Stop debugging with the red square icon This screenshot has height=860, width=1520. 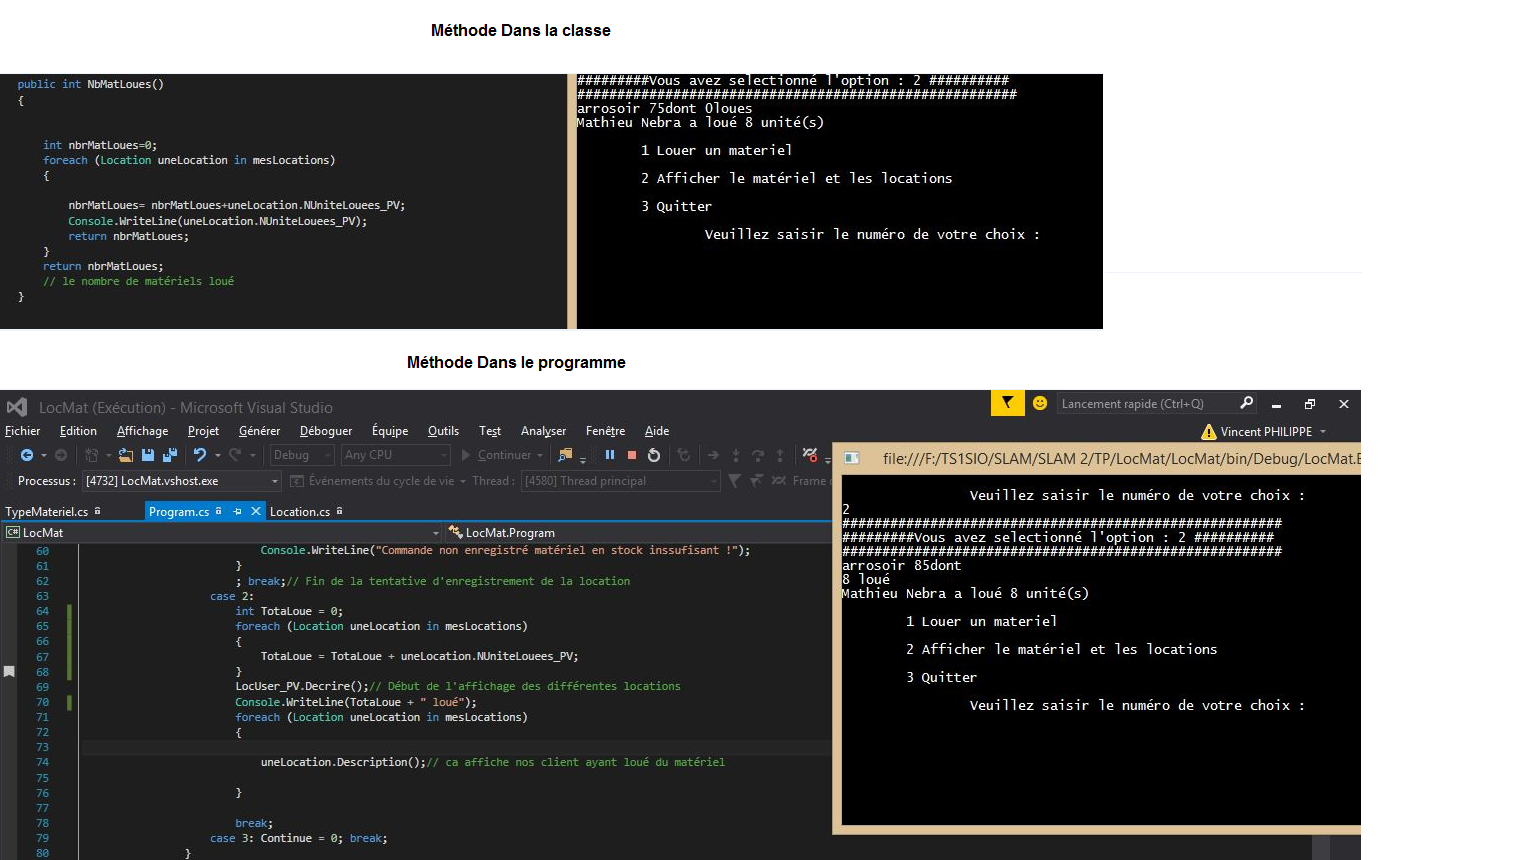(631, 455)
